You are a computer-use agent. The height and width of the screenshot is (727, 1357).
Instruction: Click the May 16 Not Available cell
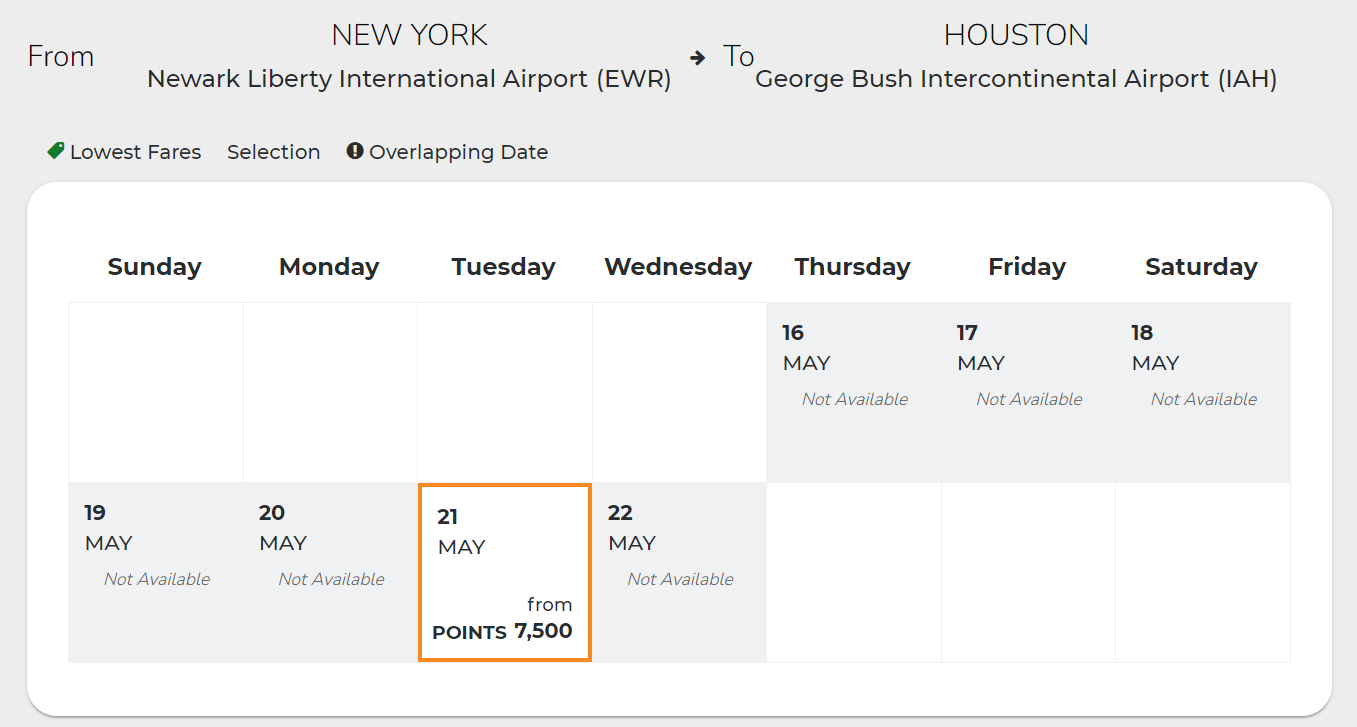click(x=853, y=392)
